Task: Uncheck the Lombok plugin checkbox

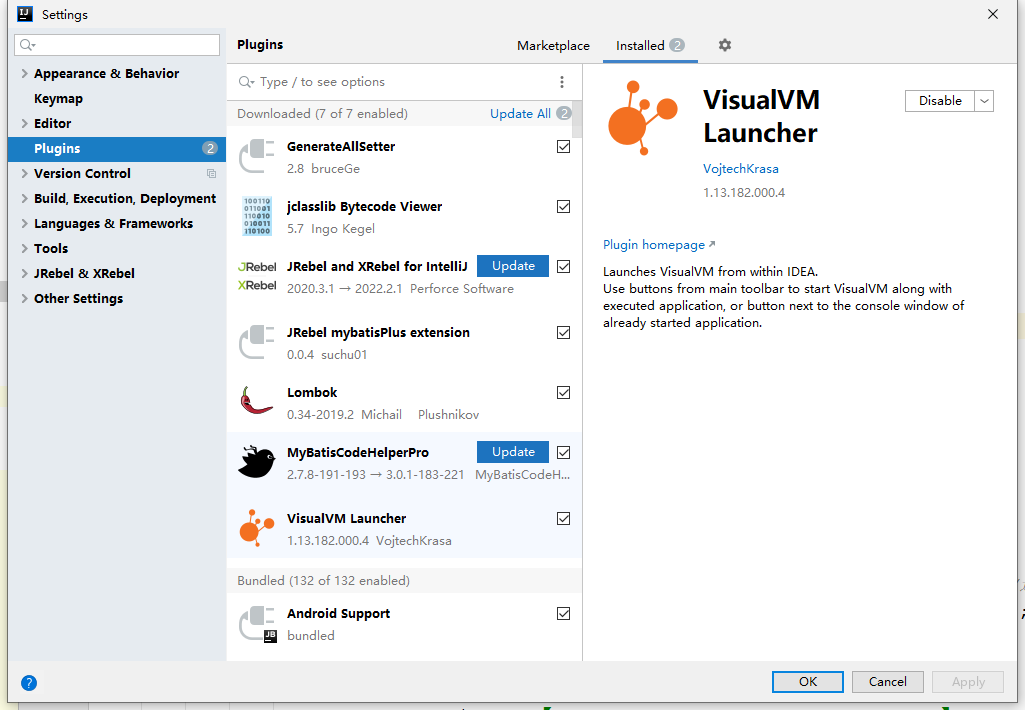Action: pos(563,393)
